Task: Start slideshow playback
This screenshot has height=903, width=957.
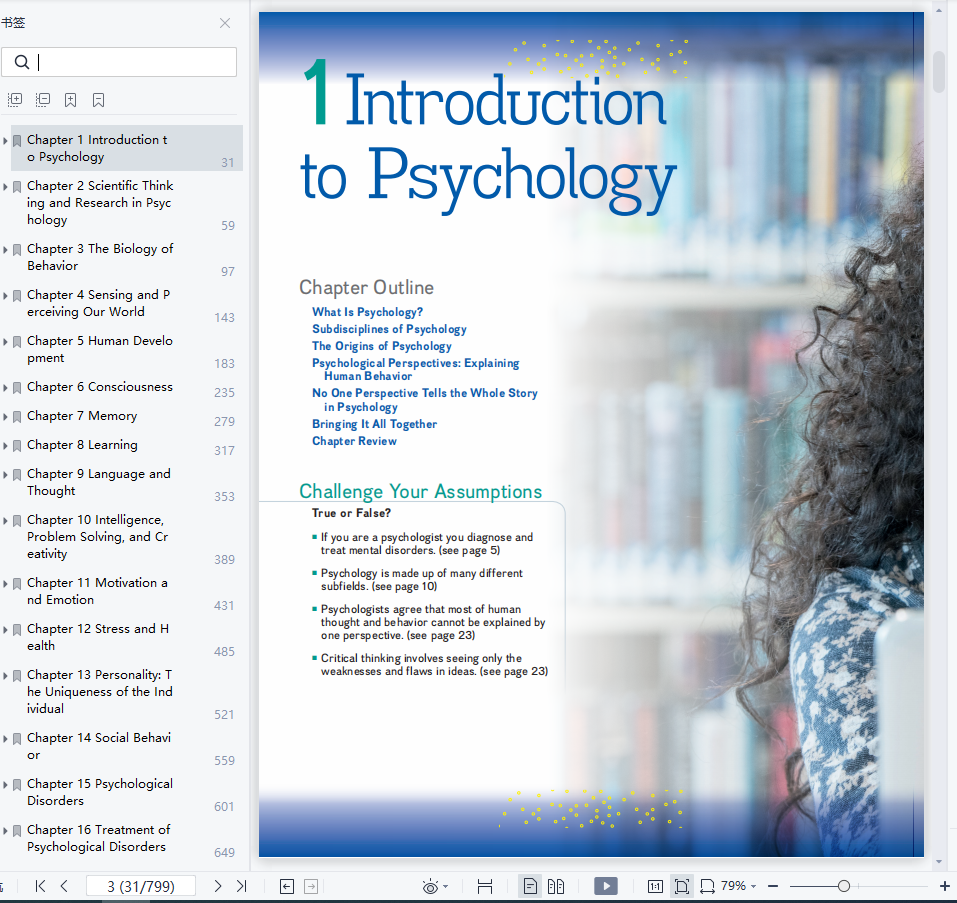Action: (606, 886)
